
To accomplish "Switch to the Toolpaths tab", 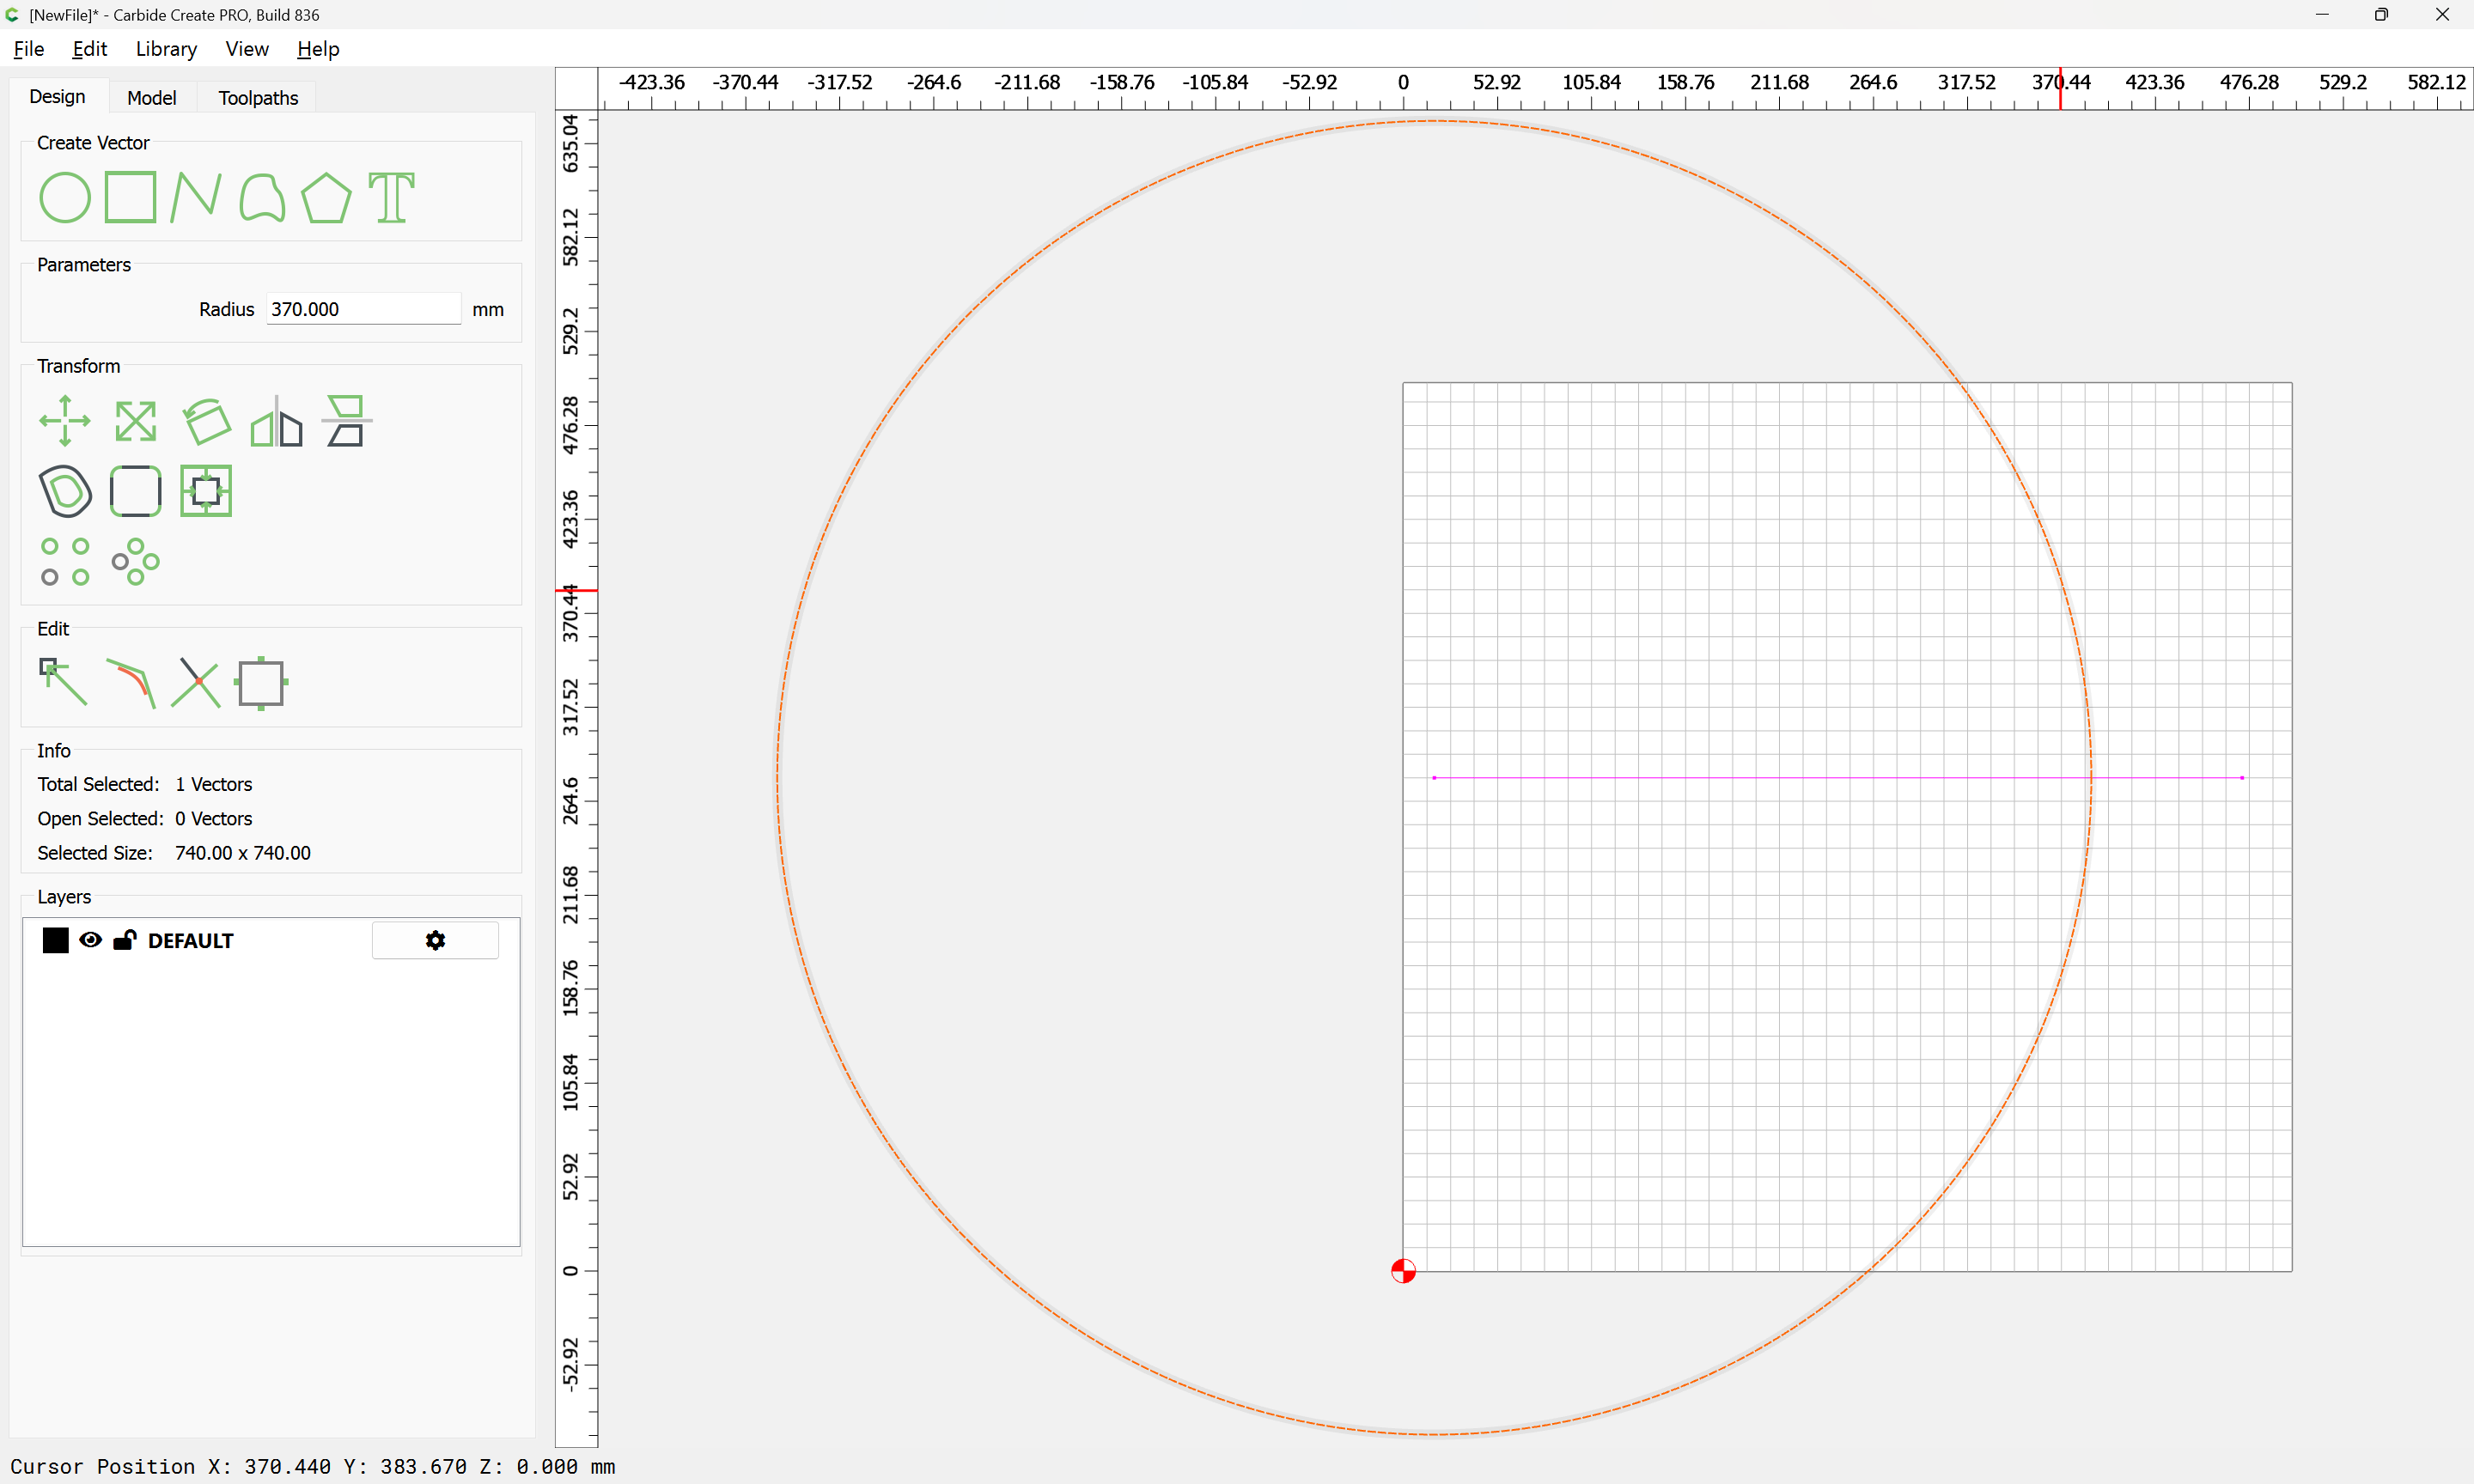I will pos(258,97).
